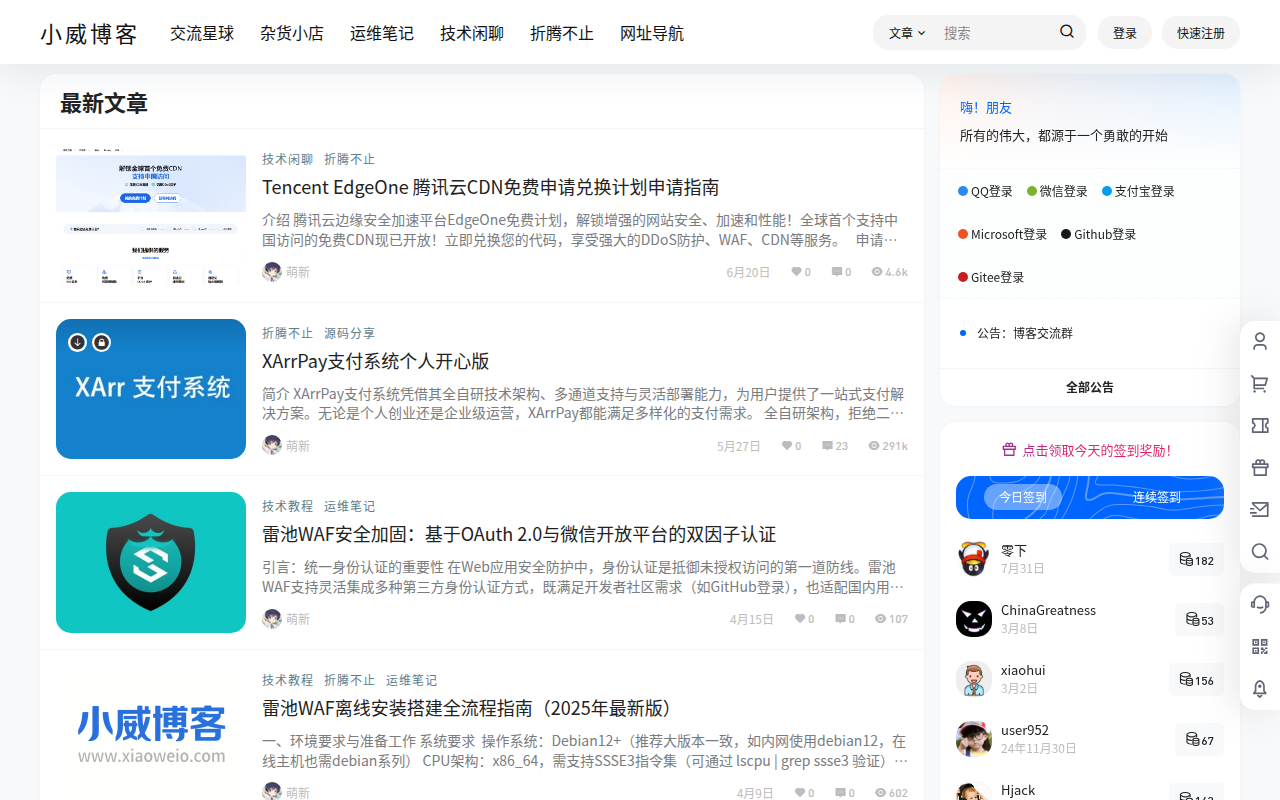The width and height of the screenshot is (1280, 800).
Task: Click the search magnifier in the top search box
Action: pos(1067,32)
